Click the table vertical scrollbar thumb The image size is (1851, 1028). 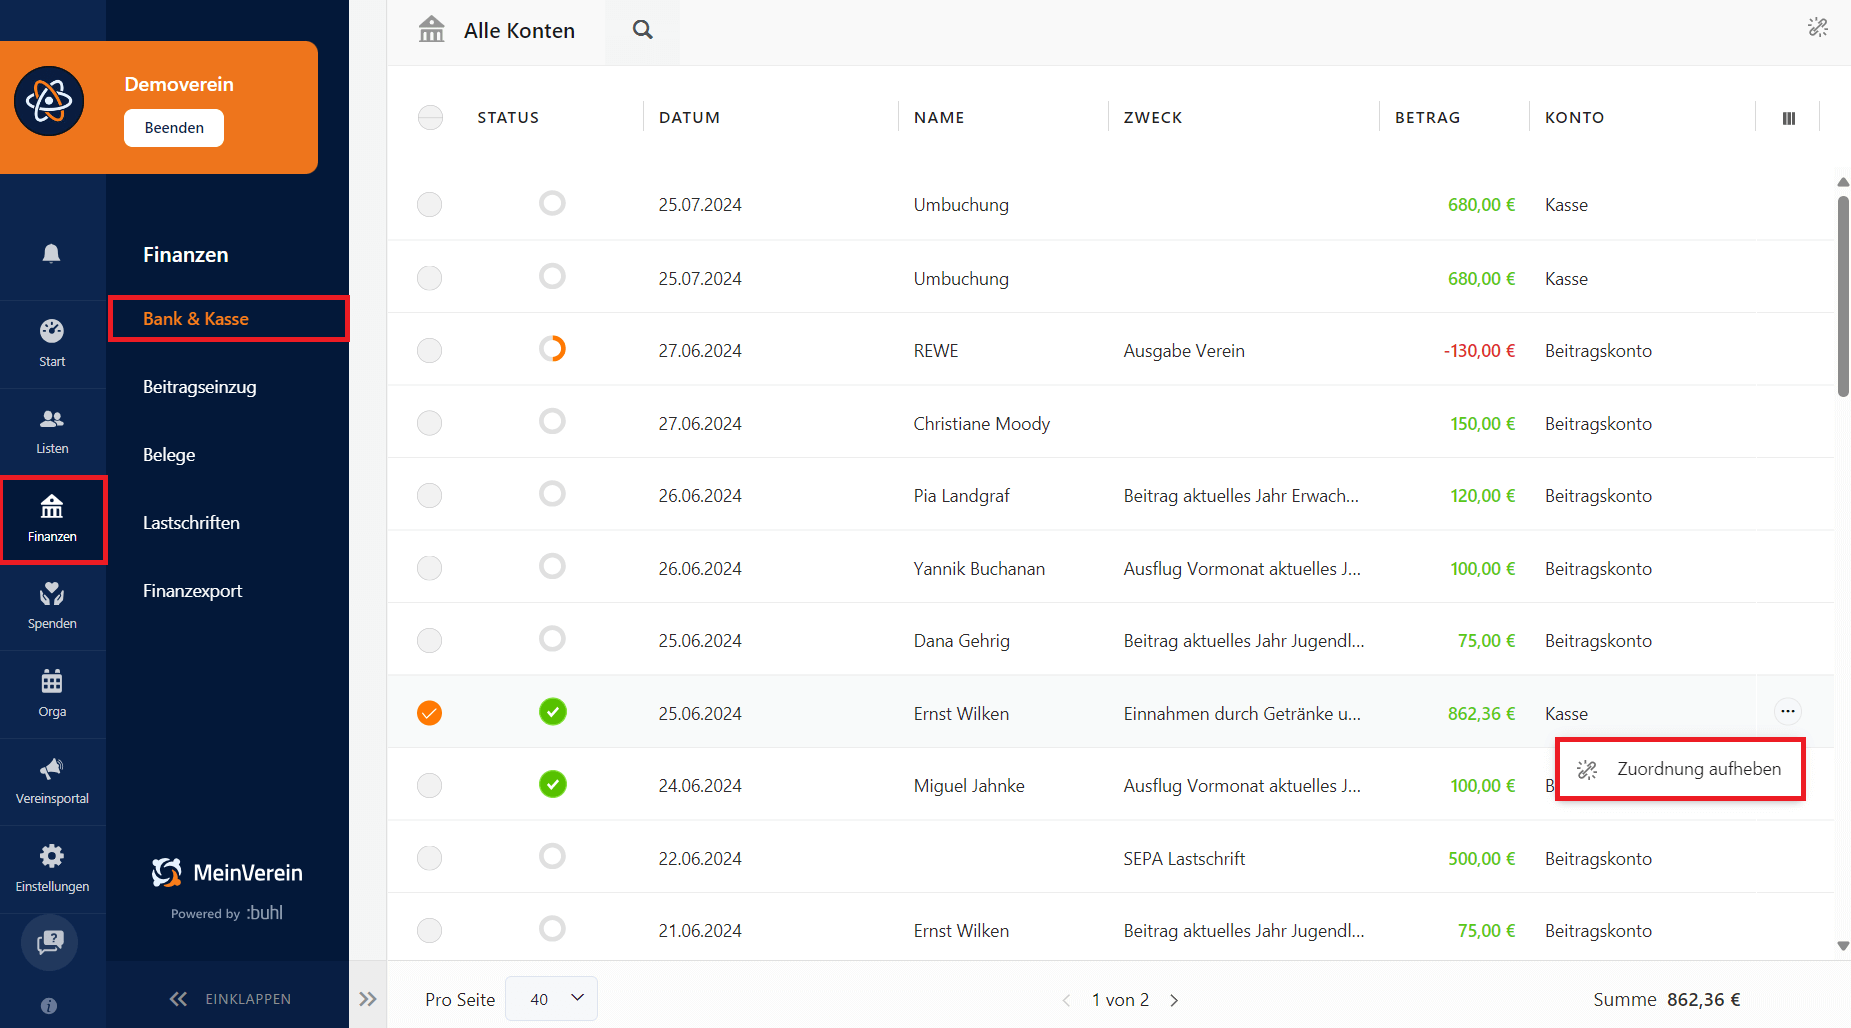coord(1843,296)
